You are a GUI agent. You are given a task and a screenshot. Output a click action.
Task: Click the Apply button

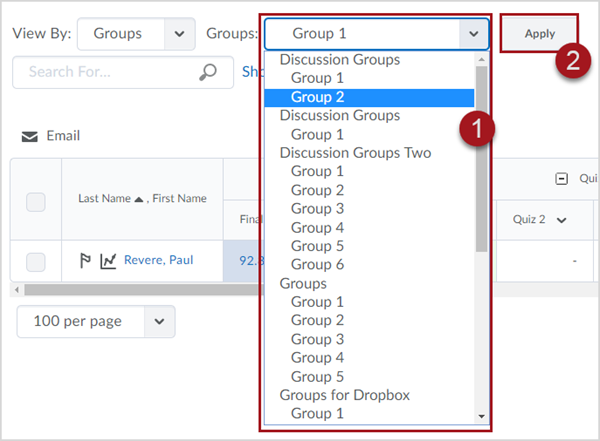[539, 34]
